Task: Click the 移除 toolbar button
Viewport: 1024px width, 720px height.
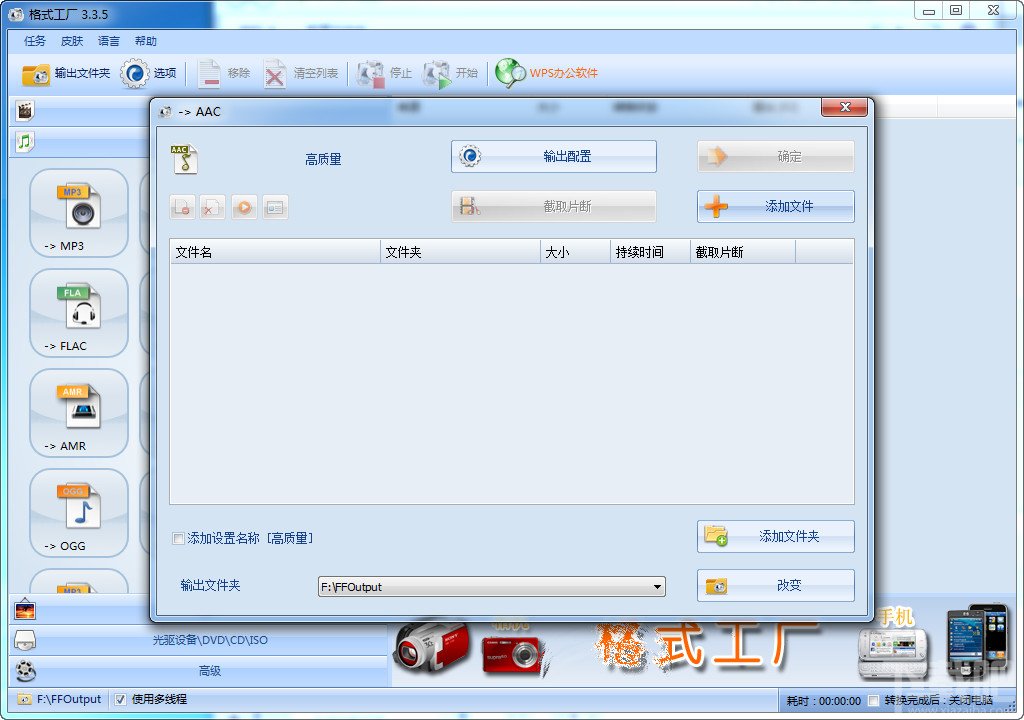Action: [x=224, y=73]
